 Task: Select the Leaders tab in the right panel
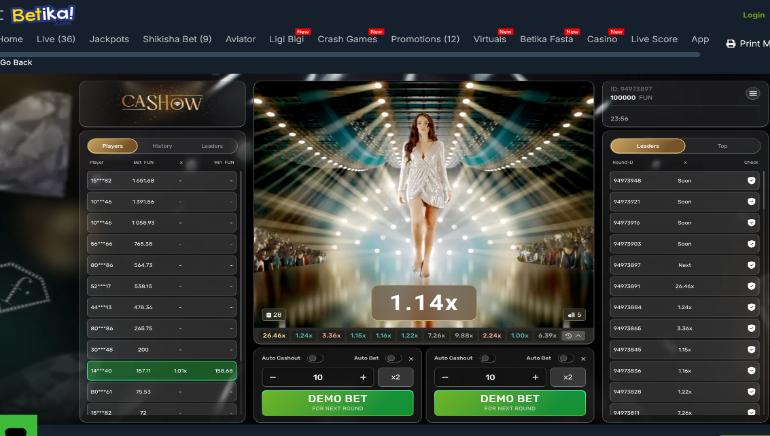pos(648,146)
